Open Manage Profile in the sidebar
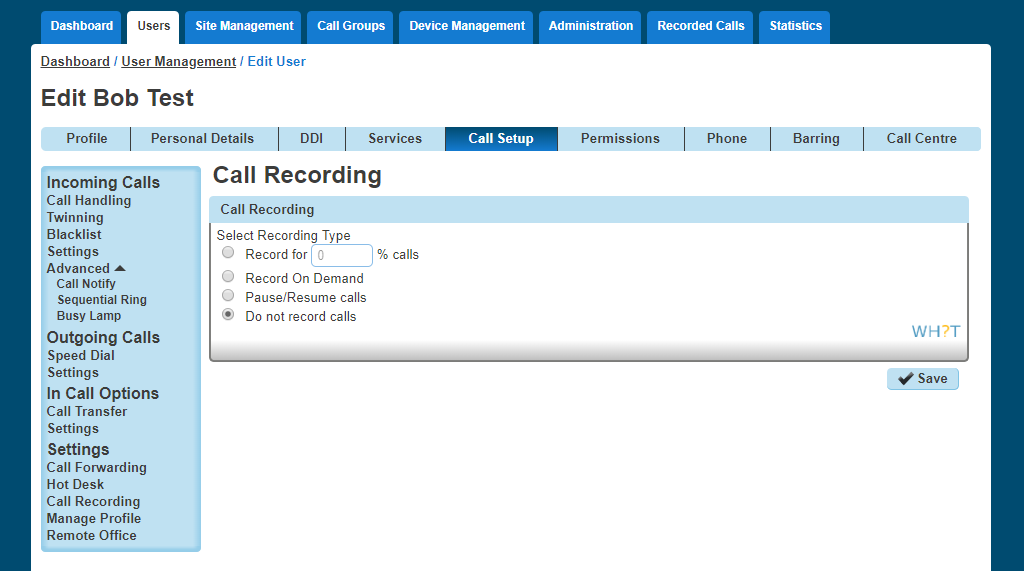Image resolution: width=1024 pixels, height=571 pixels. coord(93,519)
